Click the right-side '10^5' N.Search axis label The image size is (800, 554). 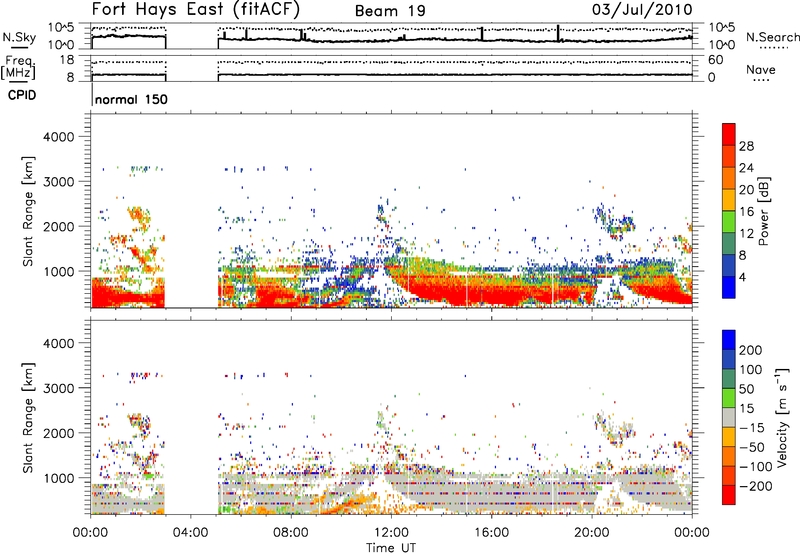(x=721, y=28)
